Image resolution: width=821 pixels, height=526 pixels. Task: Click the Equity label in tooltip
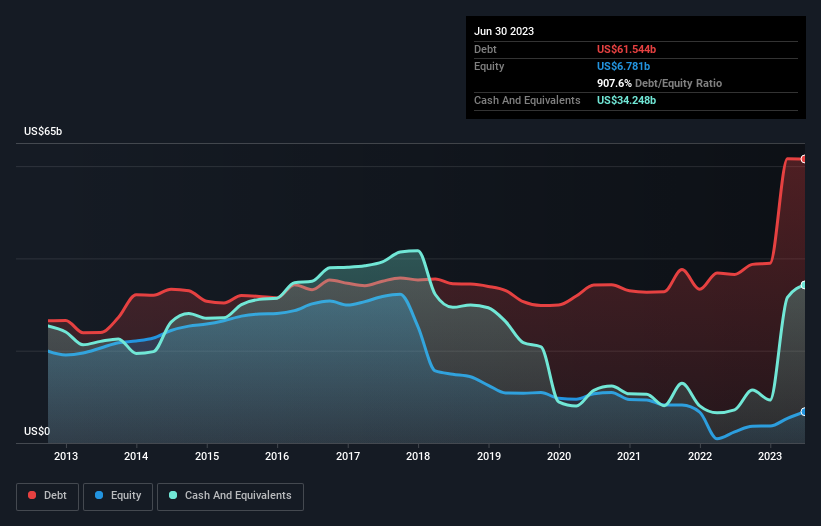tap(489, 66)
